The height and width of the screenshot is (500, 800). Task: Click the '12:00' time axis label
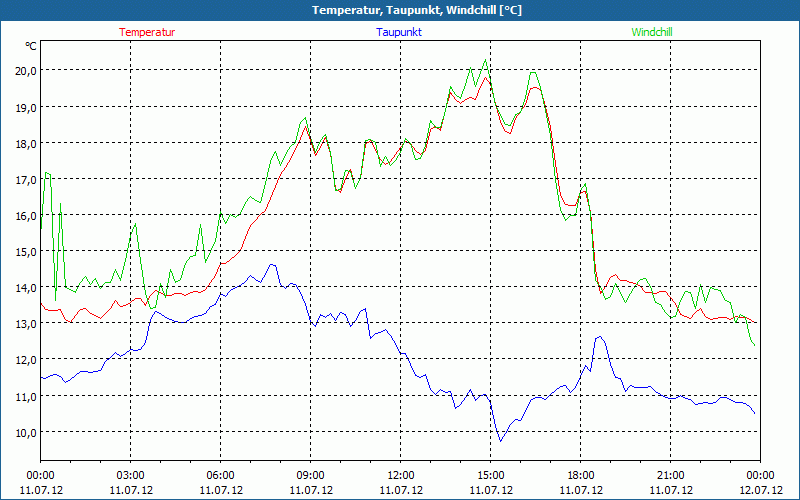(x=401, y=476)
